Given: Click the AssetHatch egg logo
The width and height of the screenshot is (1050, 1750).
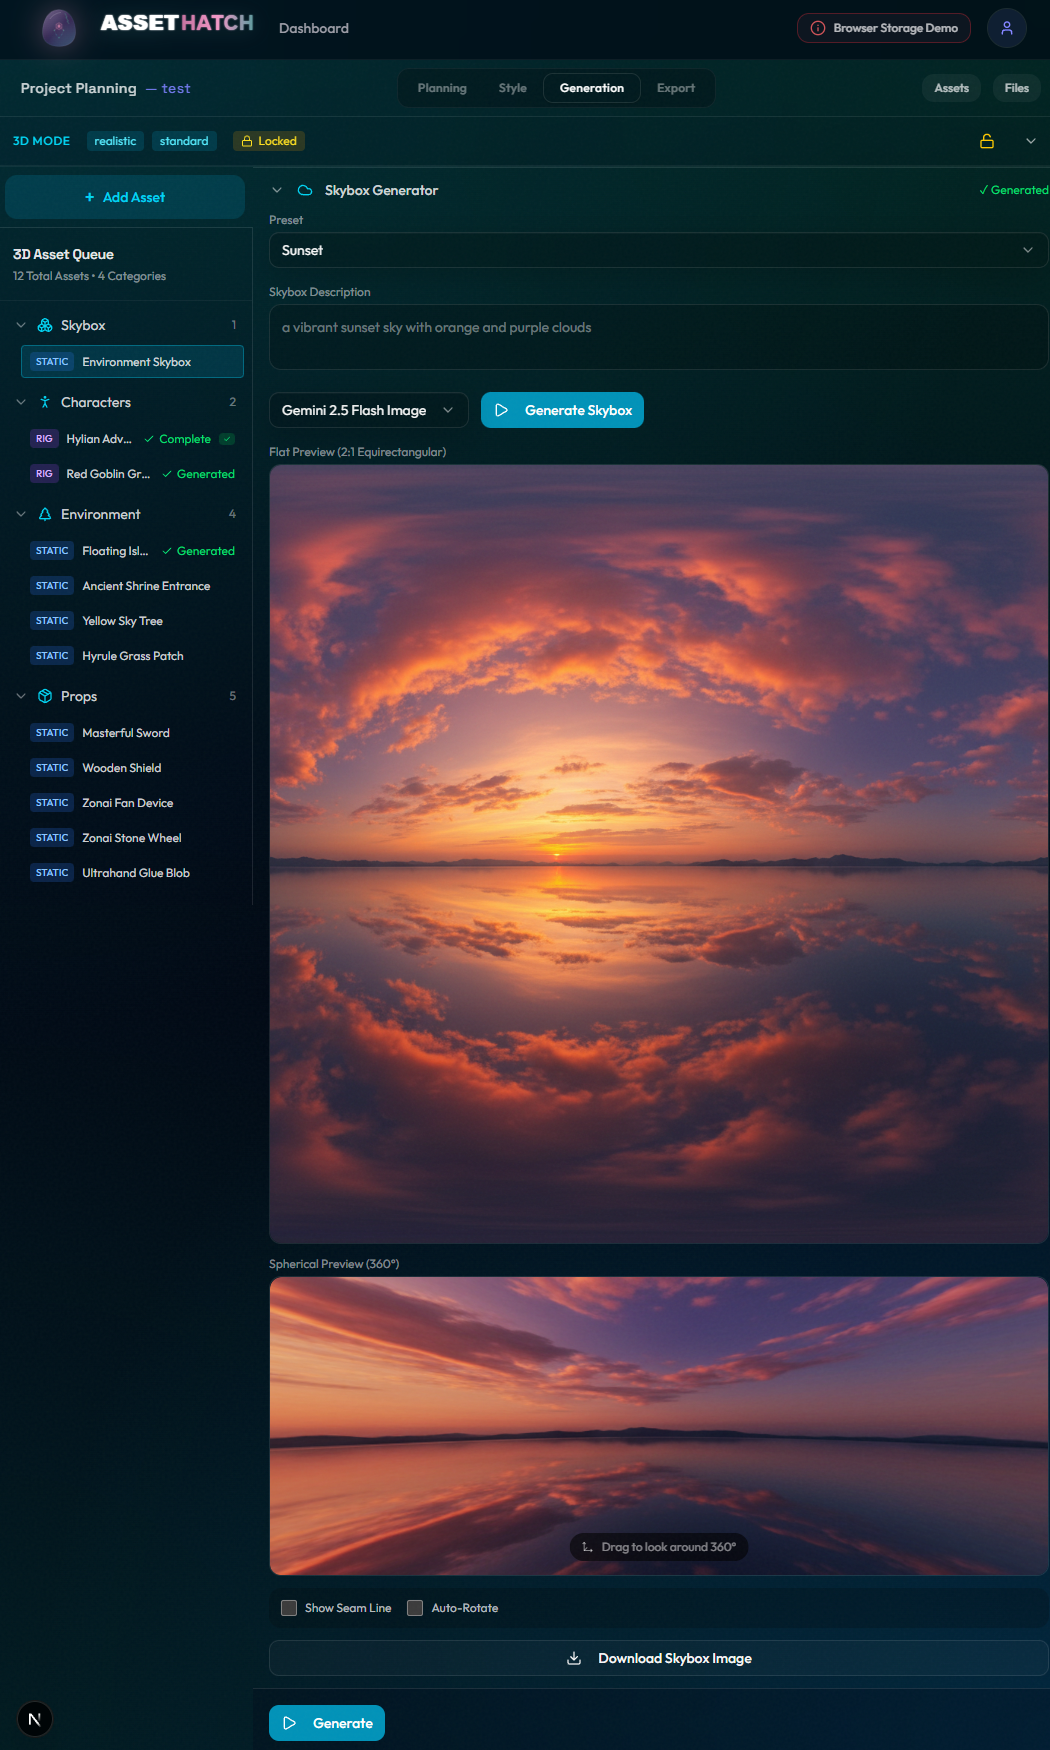Looking at the screenshot, I should tap(59, 28).
